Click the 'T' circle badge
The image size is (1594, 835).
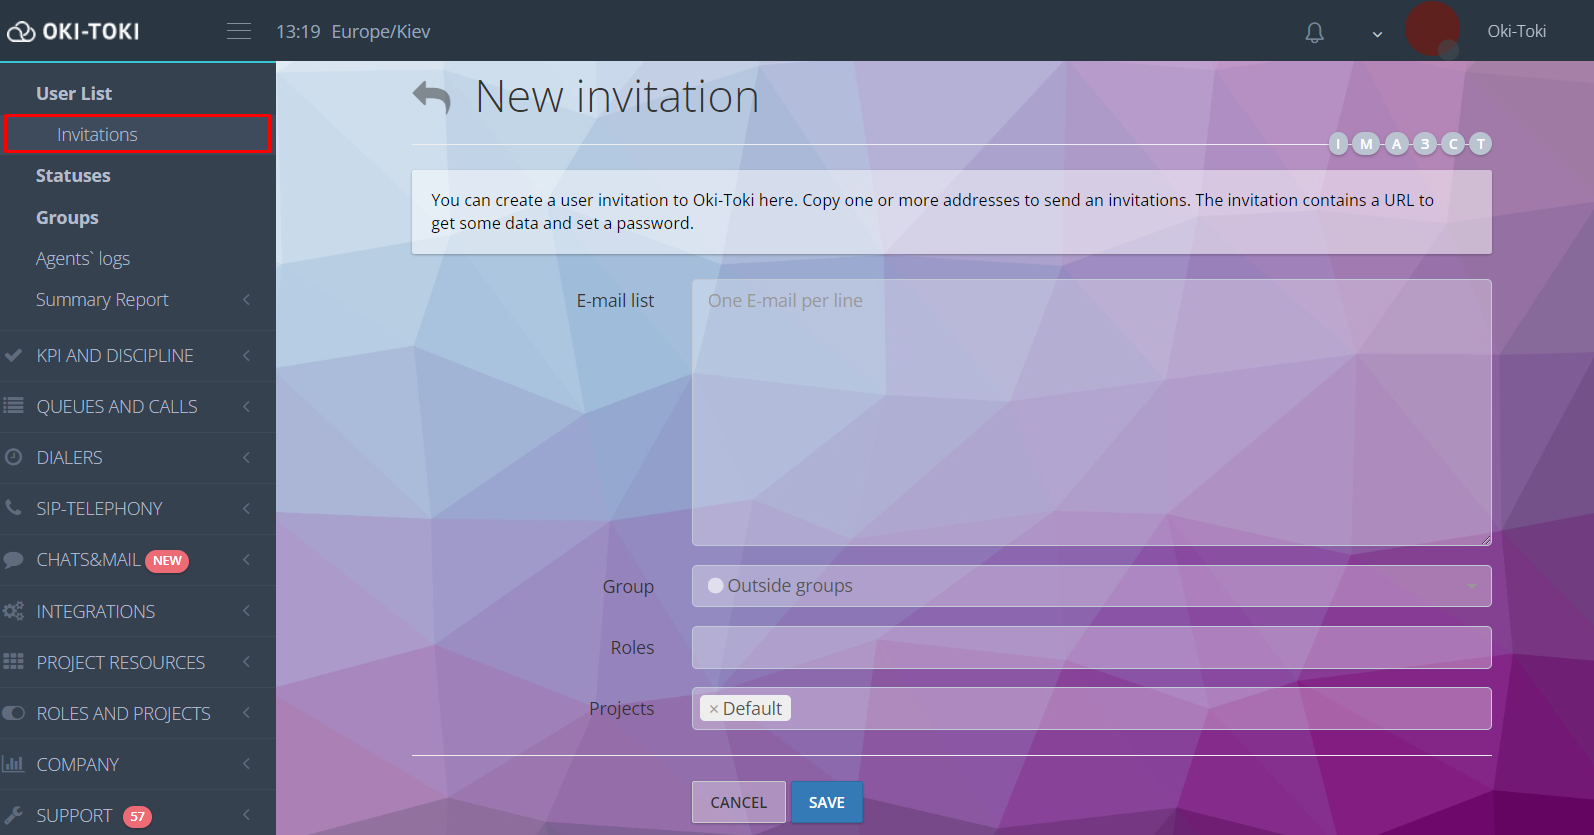pos(1481,144)
